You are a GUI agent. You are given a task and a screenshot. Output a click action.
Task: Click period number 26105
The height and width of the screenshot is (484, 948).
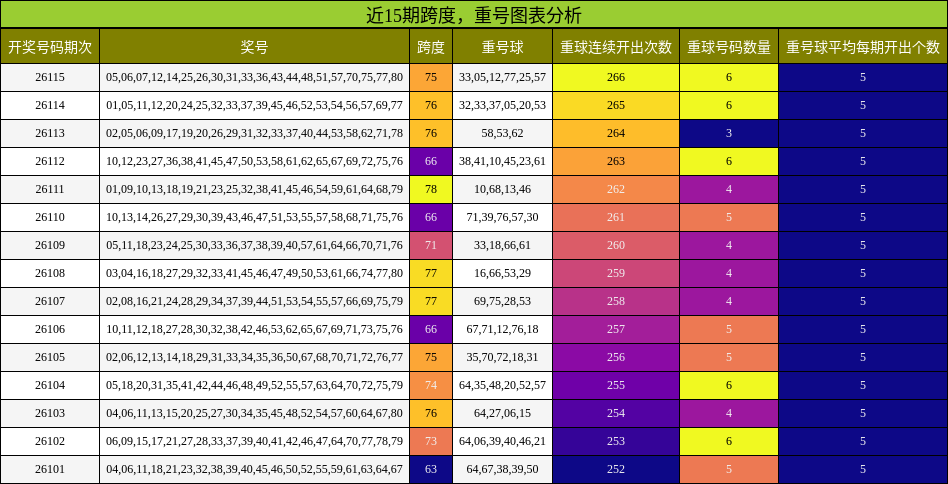click(x=50, y=357)
